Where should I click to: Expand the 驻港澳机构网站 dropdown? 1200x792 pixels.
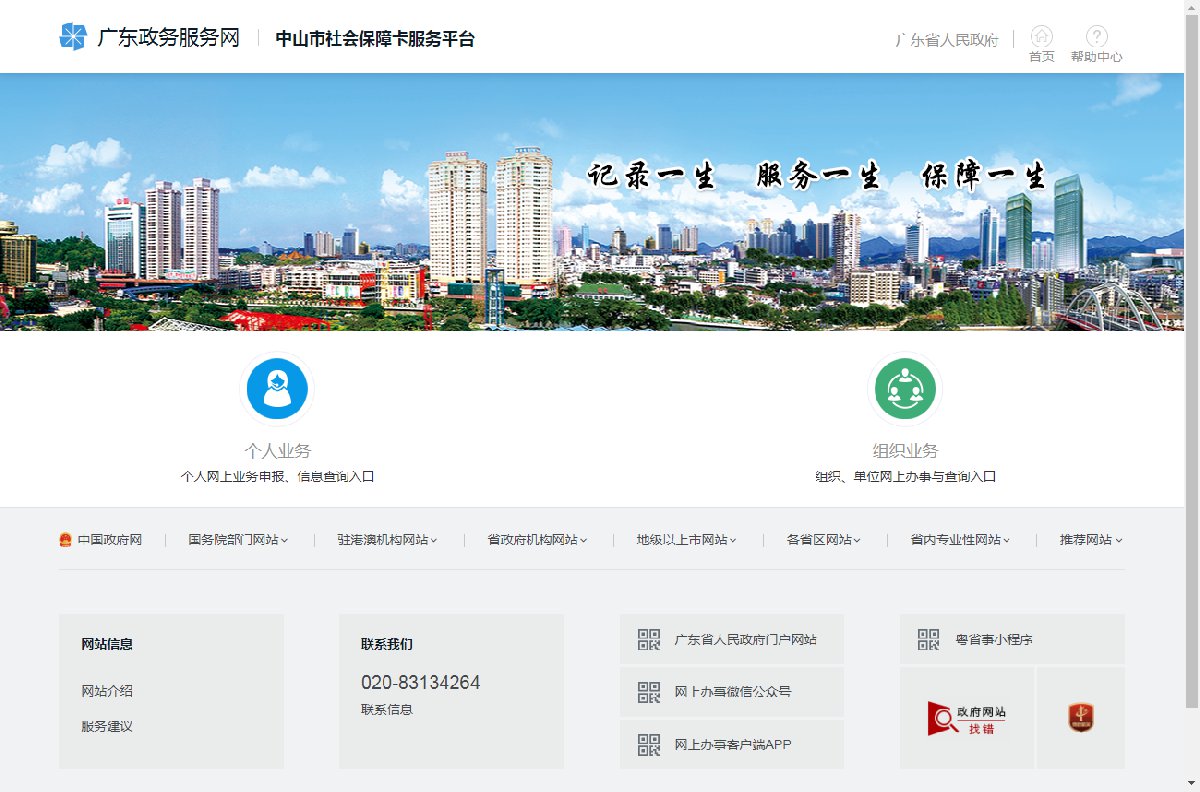coord(388,540)
